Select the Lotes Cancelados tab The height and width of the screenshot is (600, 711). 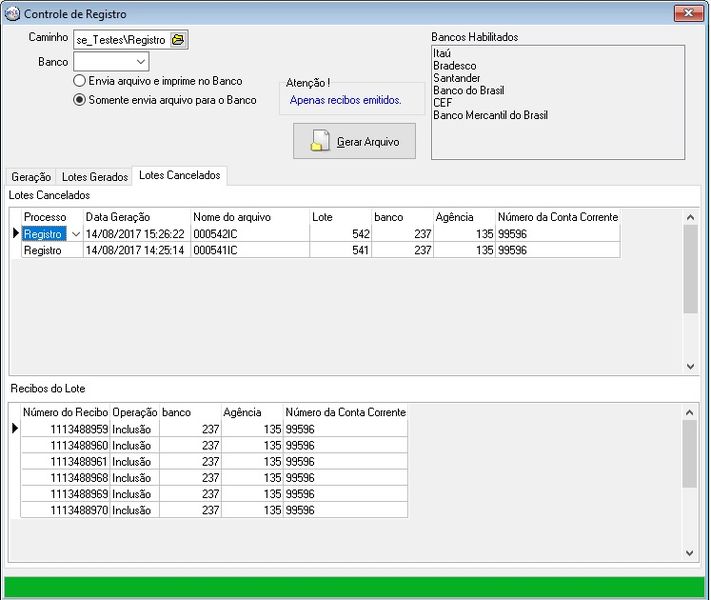tap(179, 176)
